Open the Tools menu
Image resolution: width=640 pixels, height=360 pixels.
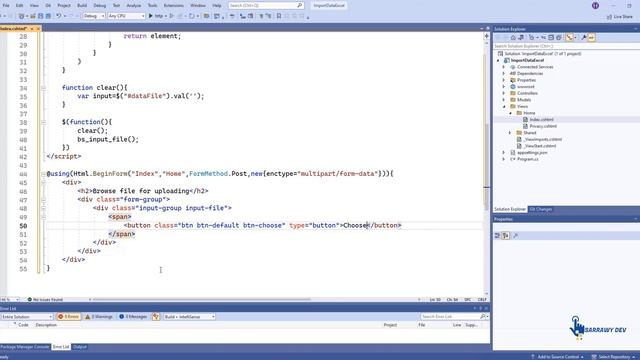pyautogui.click(x=152, y=5)
